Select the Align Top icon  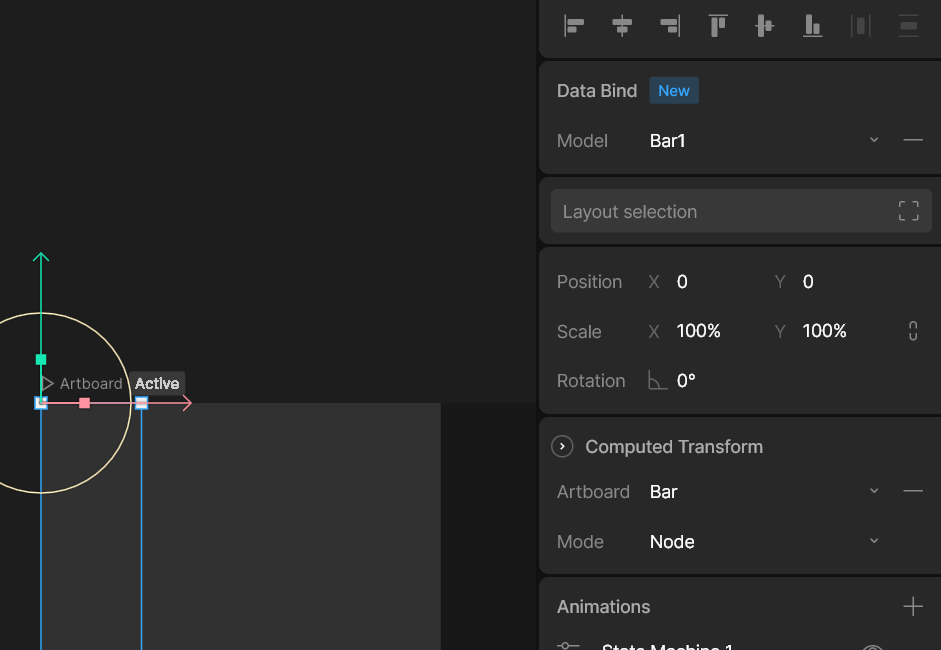tap(717, 25)
